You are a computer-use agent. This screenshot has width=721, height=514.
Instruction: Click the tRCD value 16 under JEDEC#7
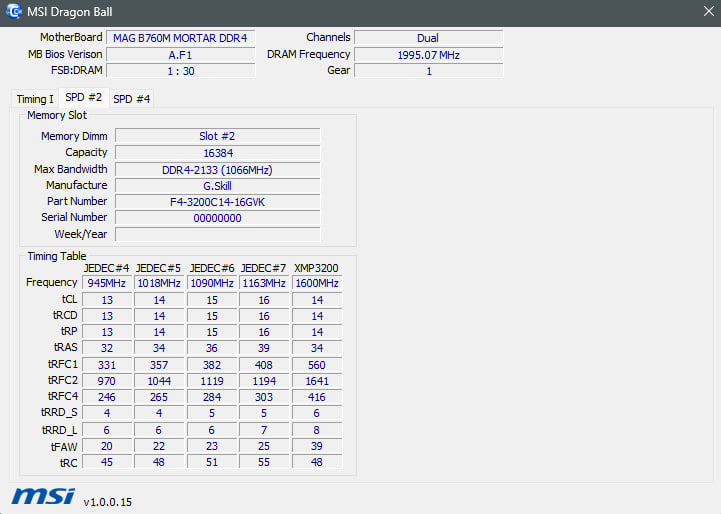coord(264,316)
